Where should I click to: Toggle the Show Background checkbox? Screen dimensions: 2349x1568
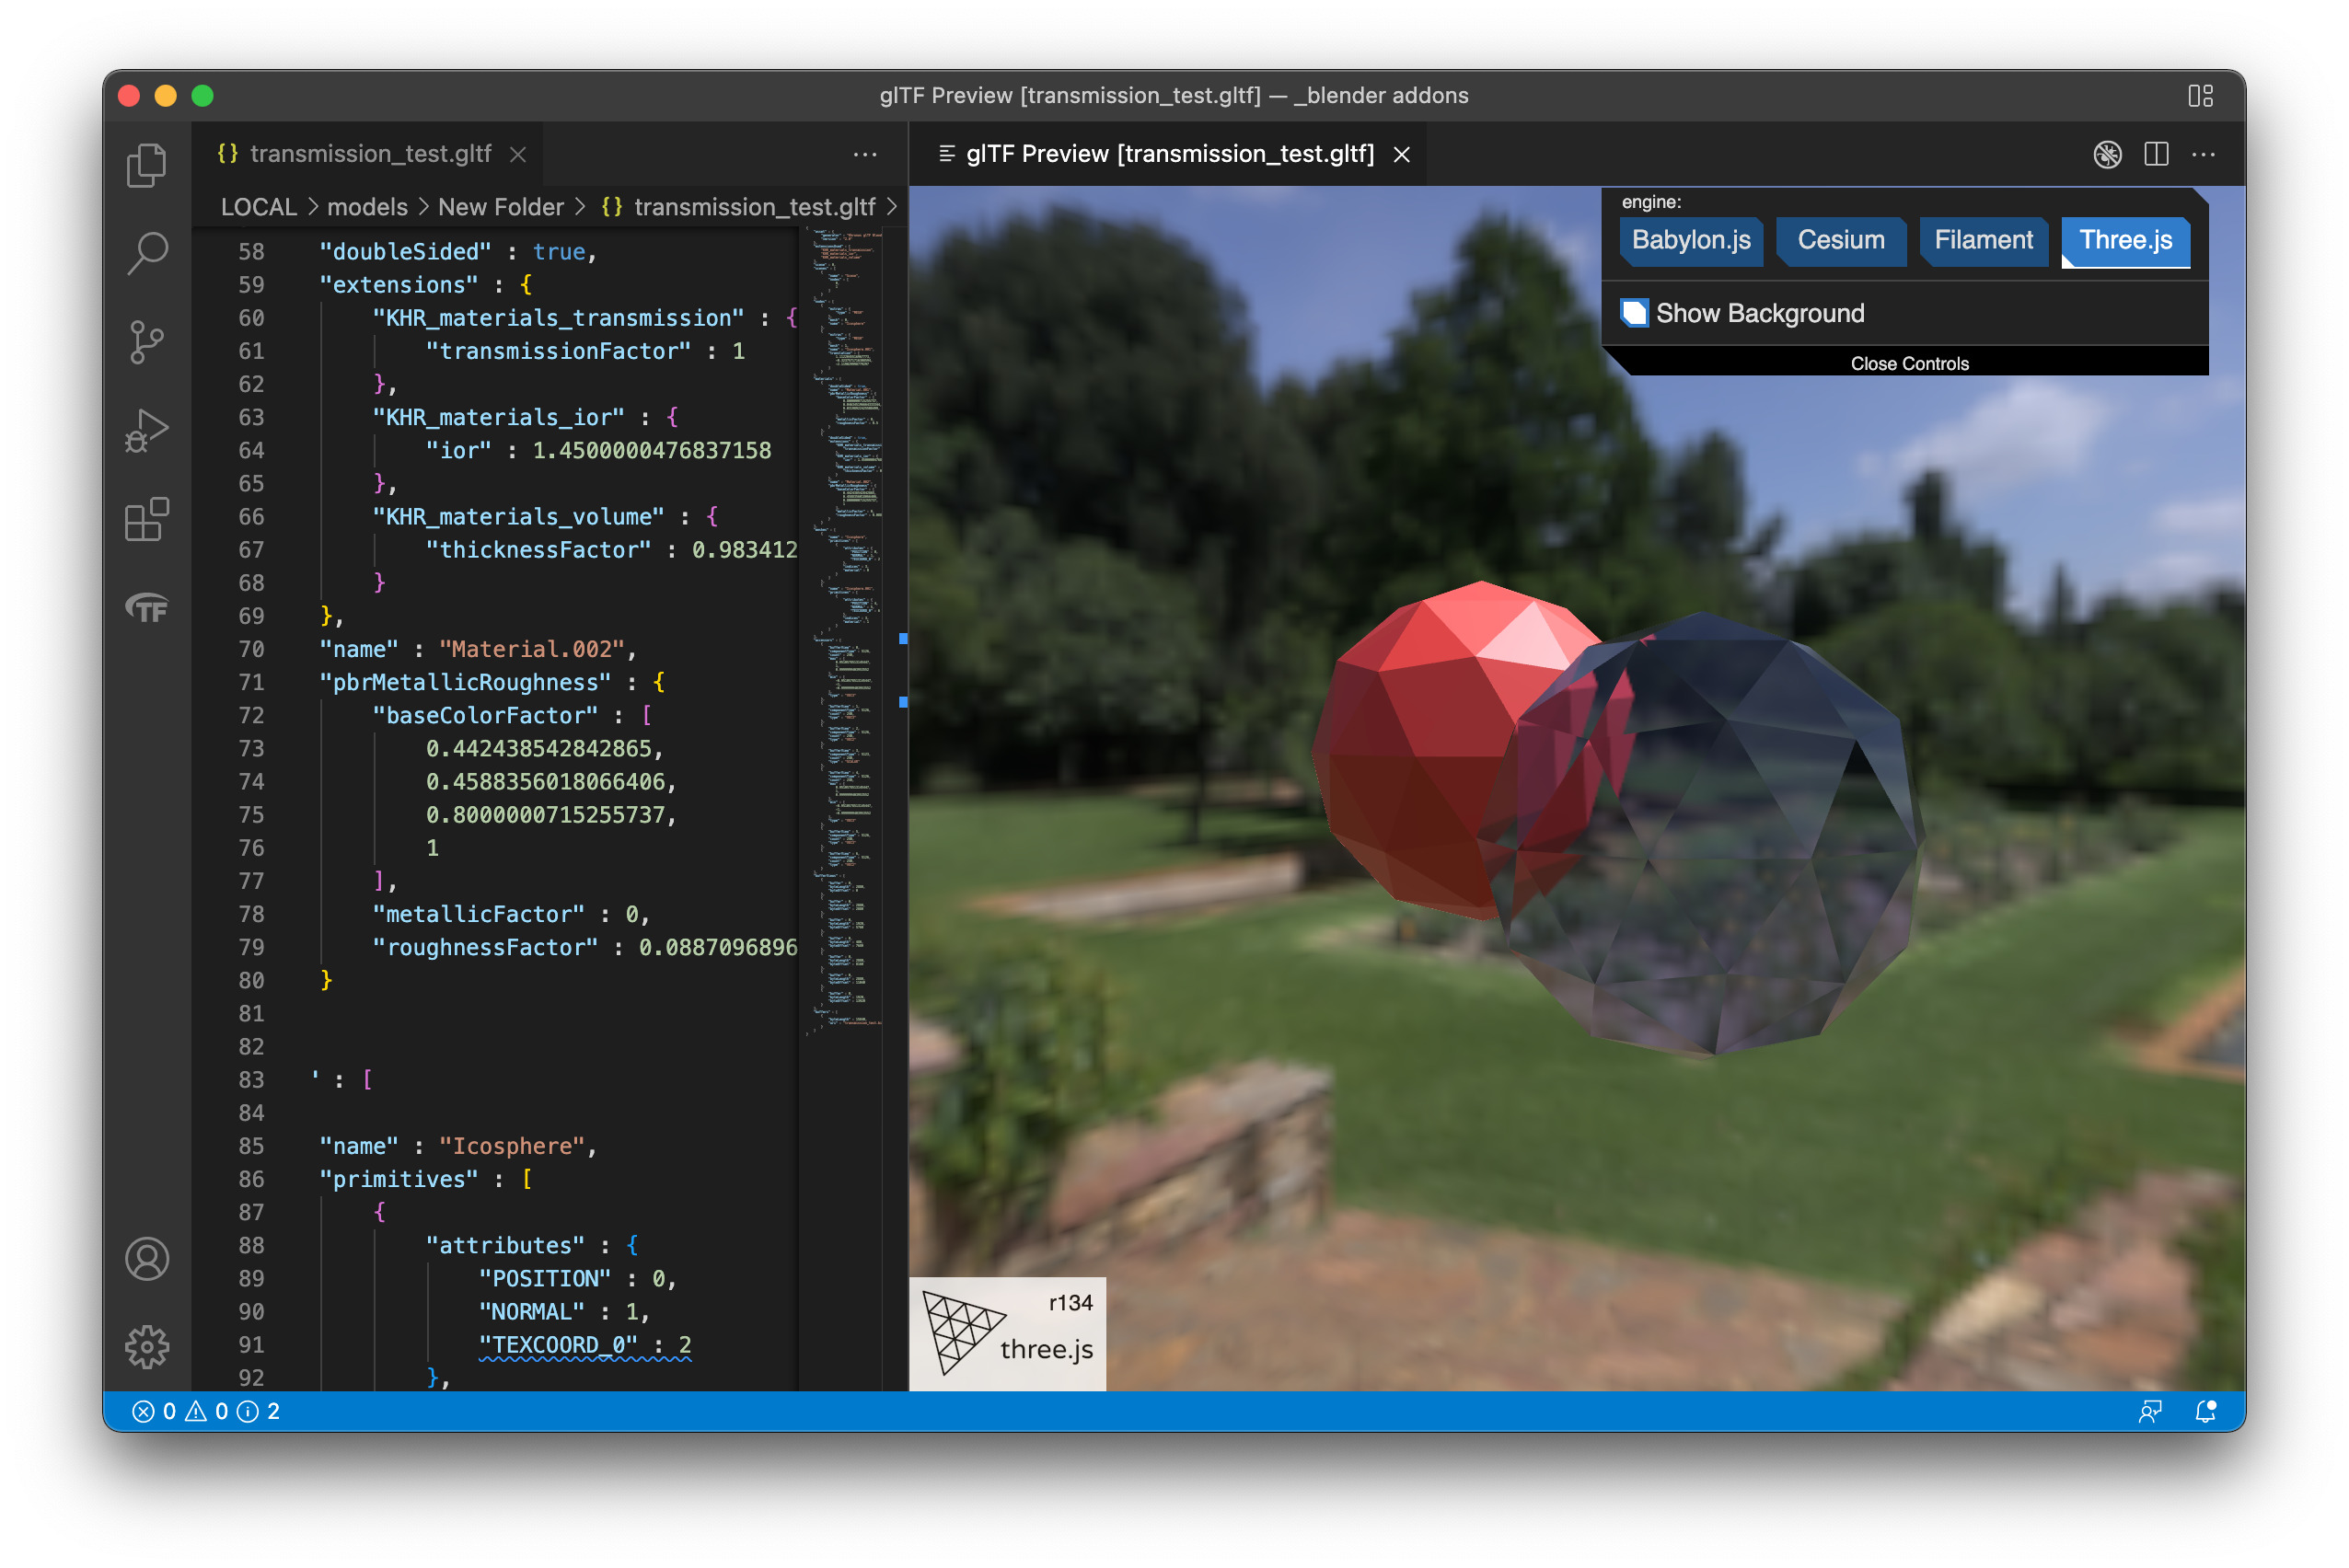pos(1634,313)
